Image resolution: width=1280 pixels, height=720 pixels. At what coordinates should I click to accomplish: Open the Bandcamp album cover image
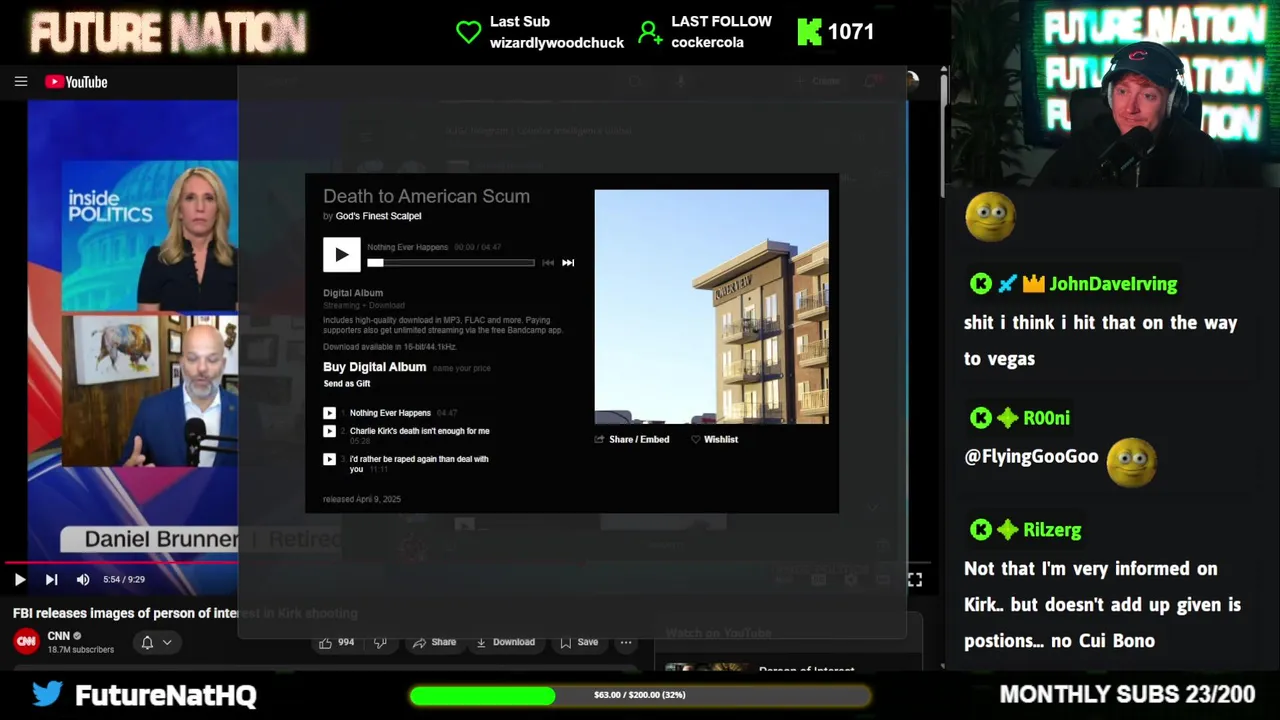click(711, 307)
